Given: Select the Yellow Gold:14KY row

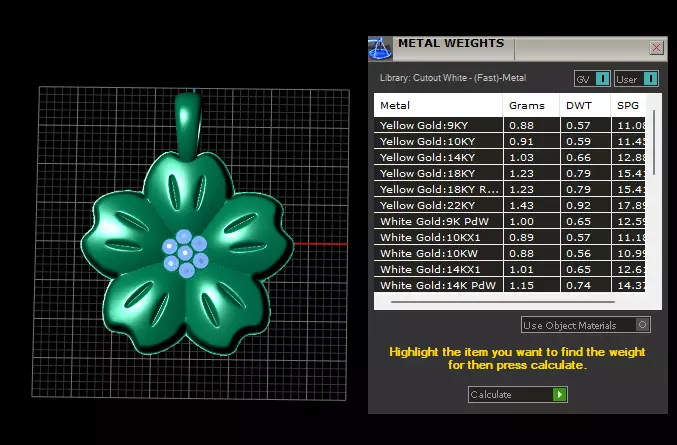Looking at the screenshot, I should click(x=509, y=157).
